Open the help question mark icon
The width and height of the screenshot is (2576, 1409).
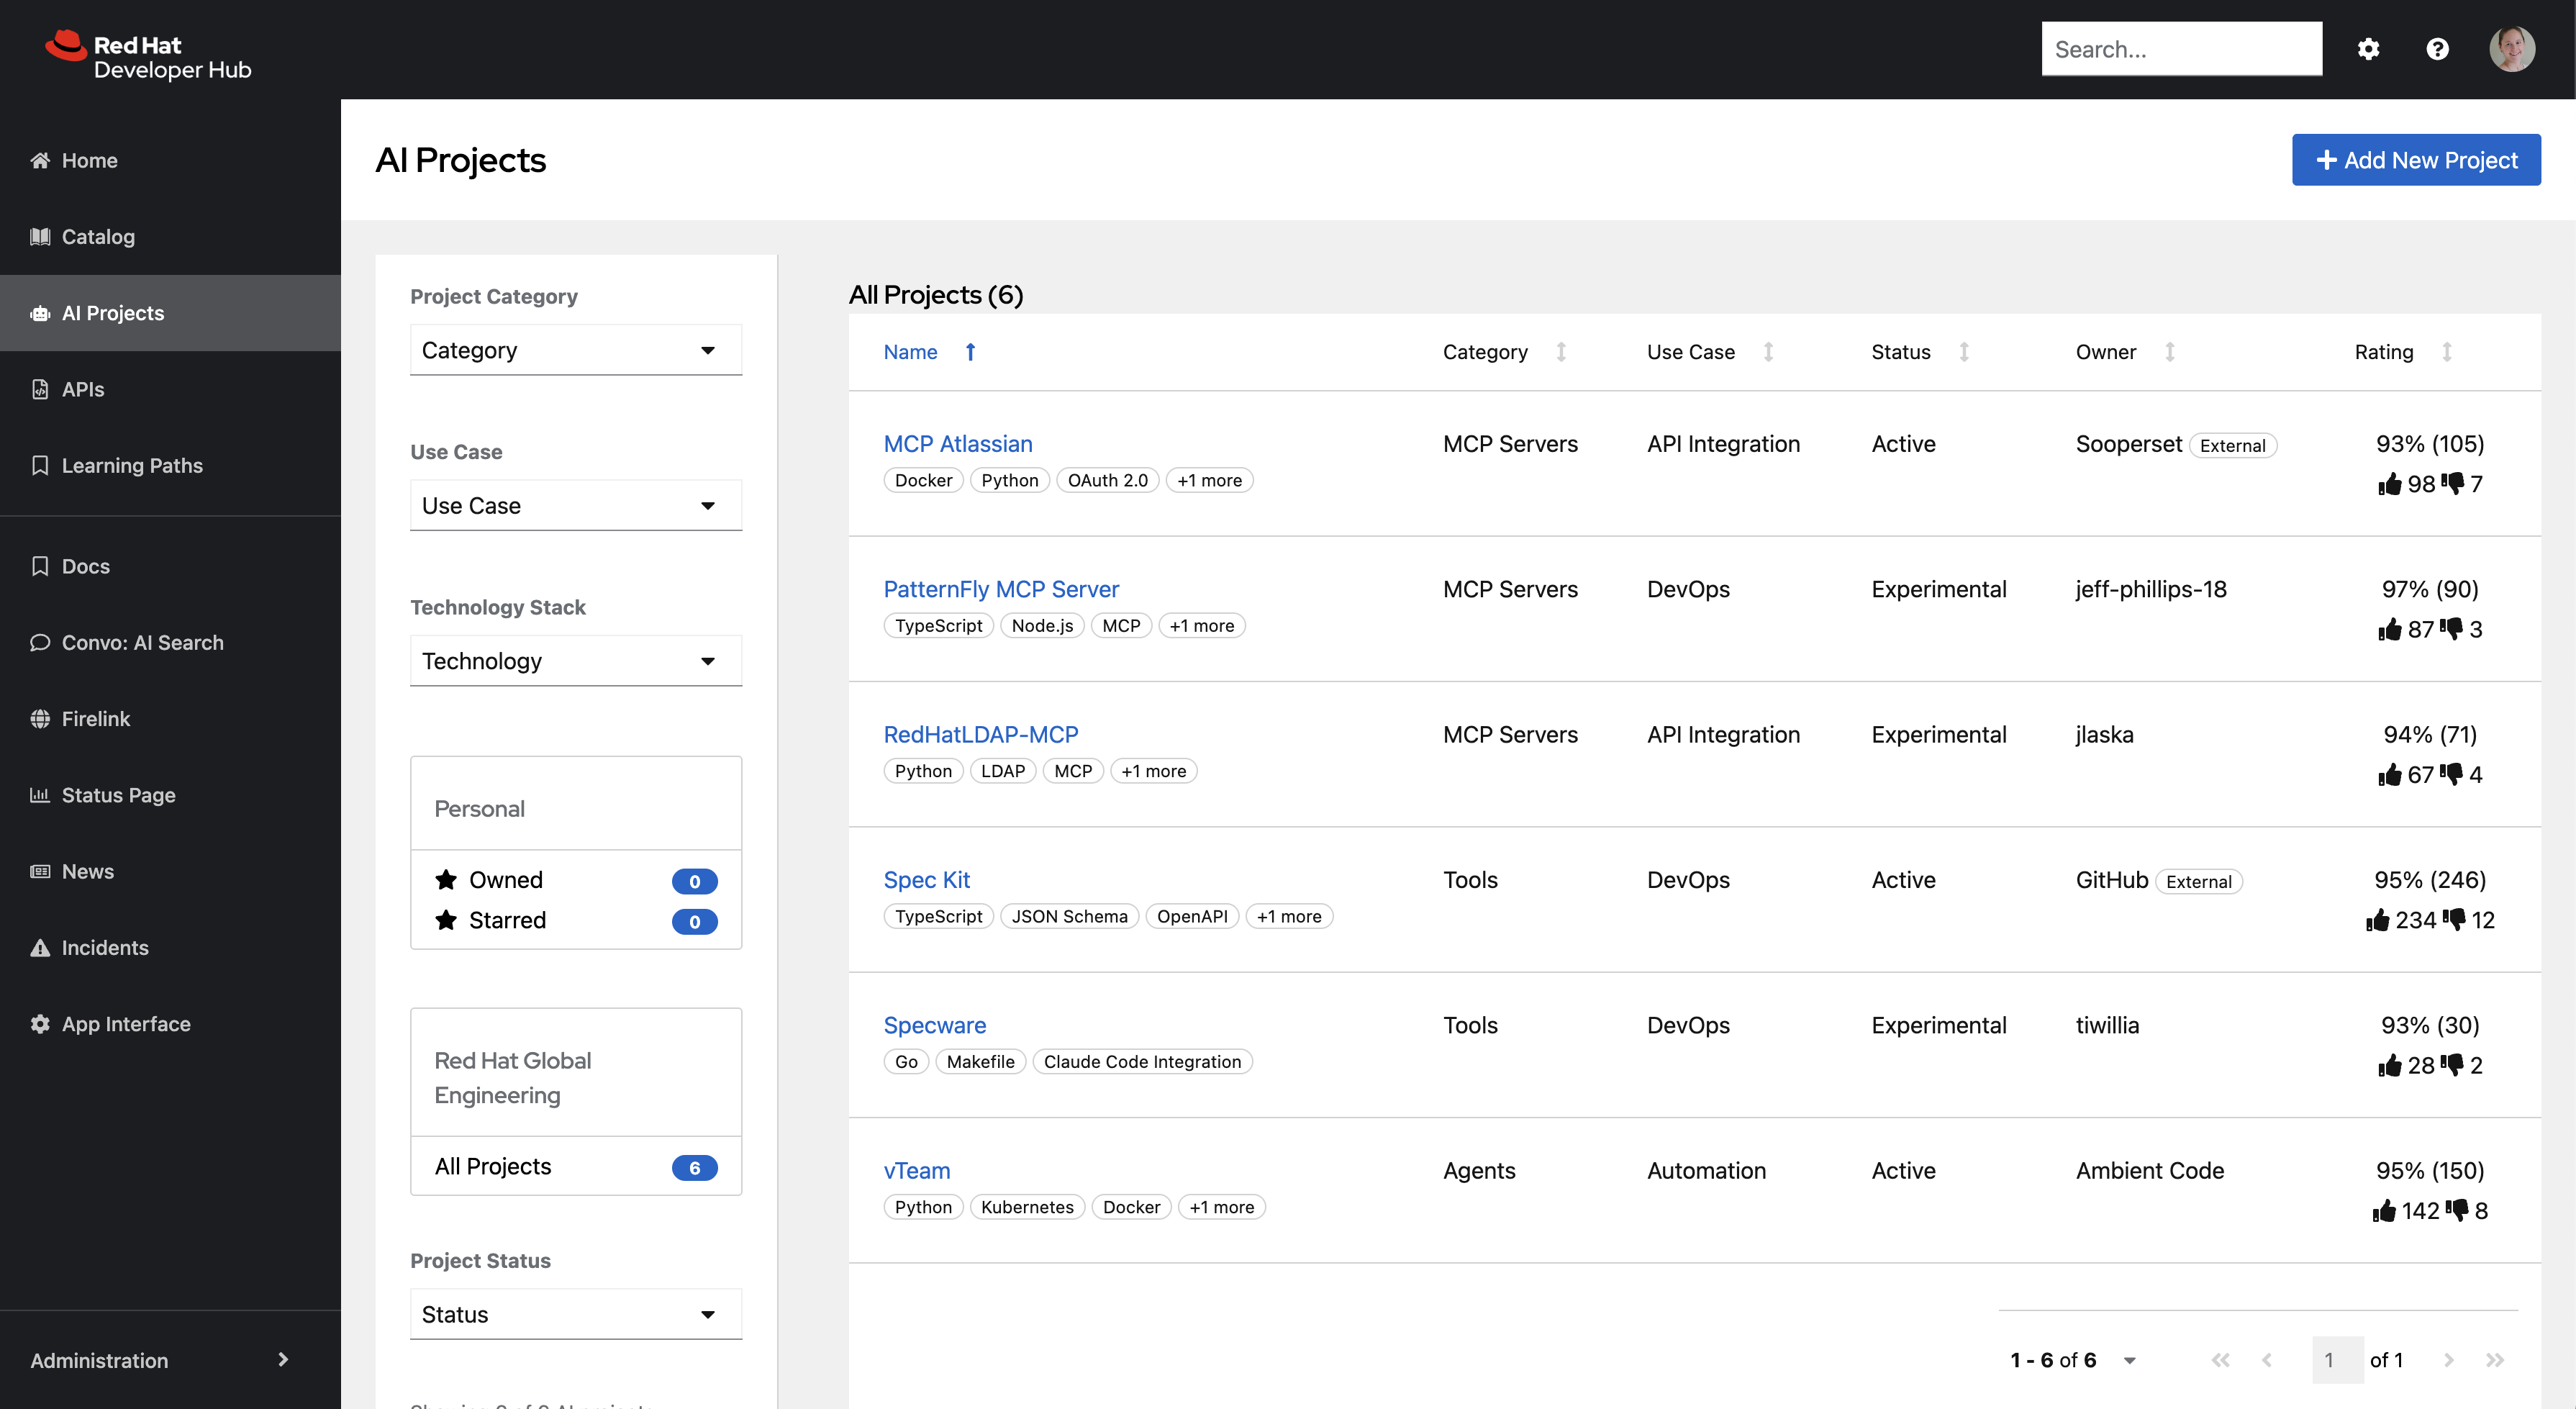point(2437,49)
